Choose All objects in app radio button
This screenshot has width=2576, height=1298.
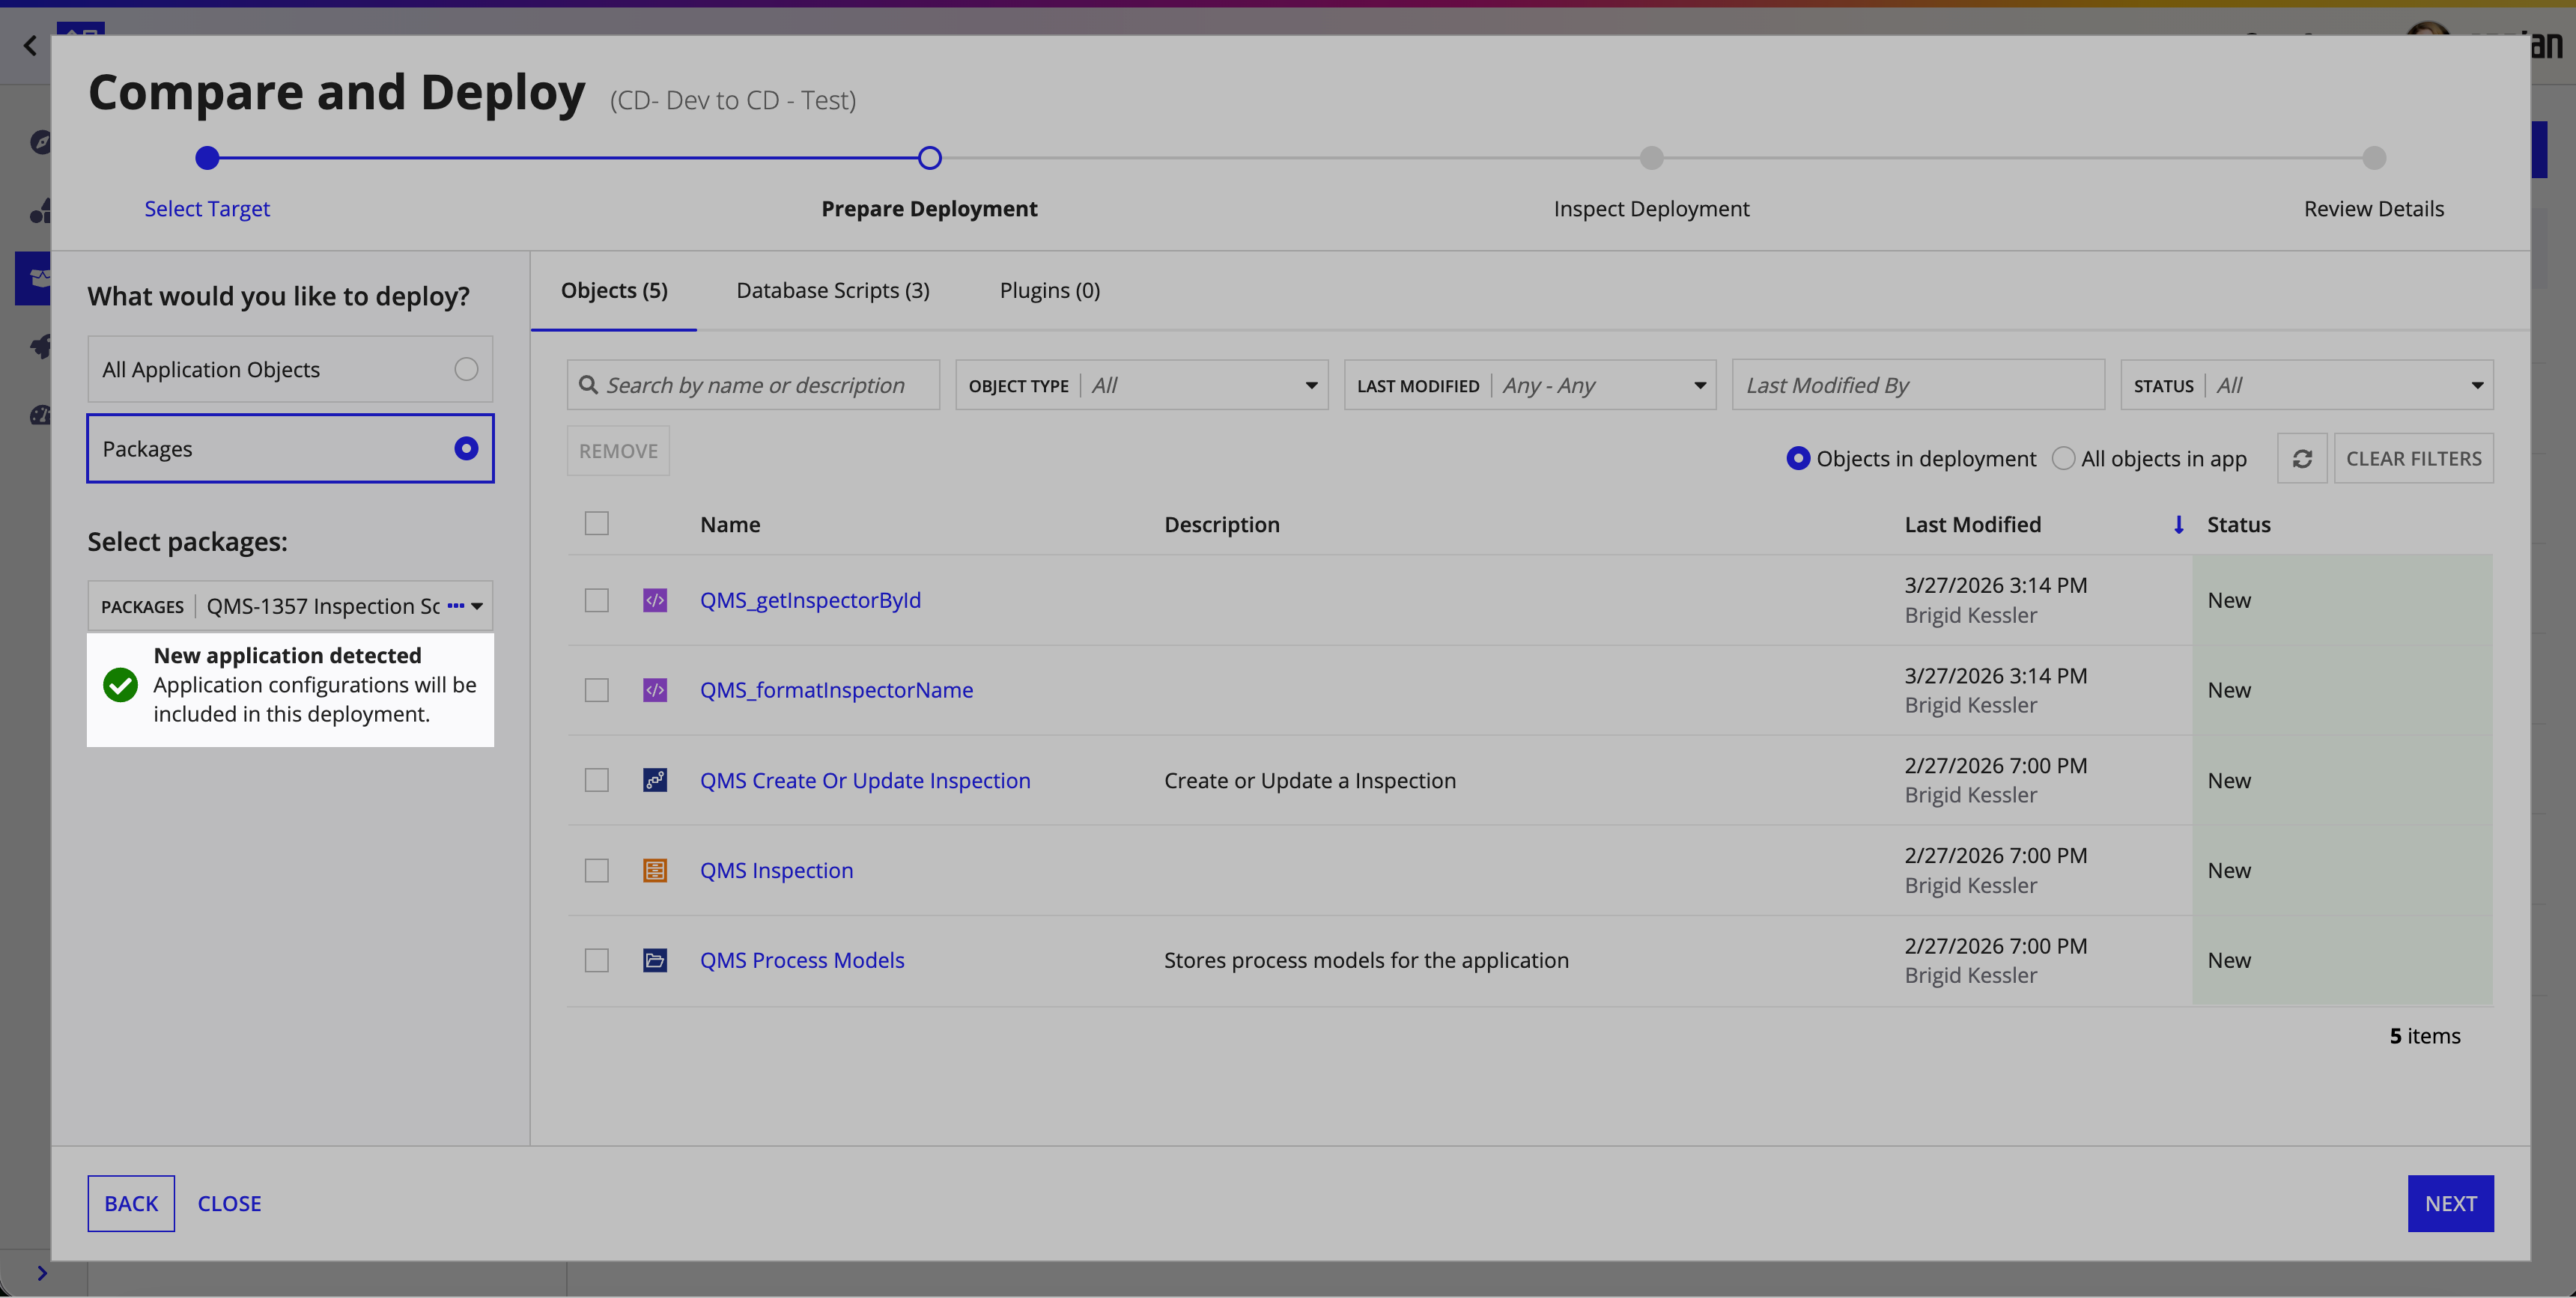(x=2063, y=458)
